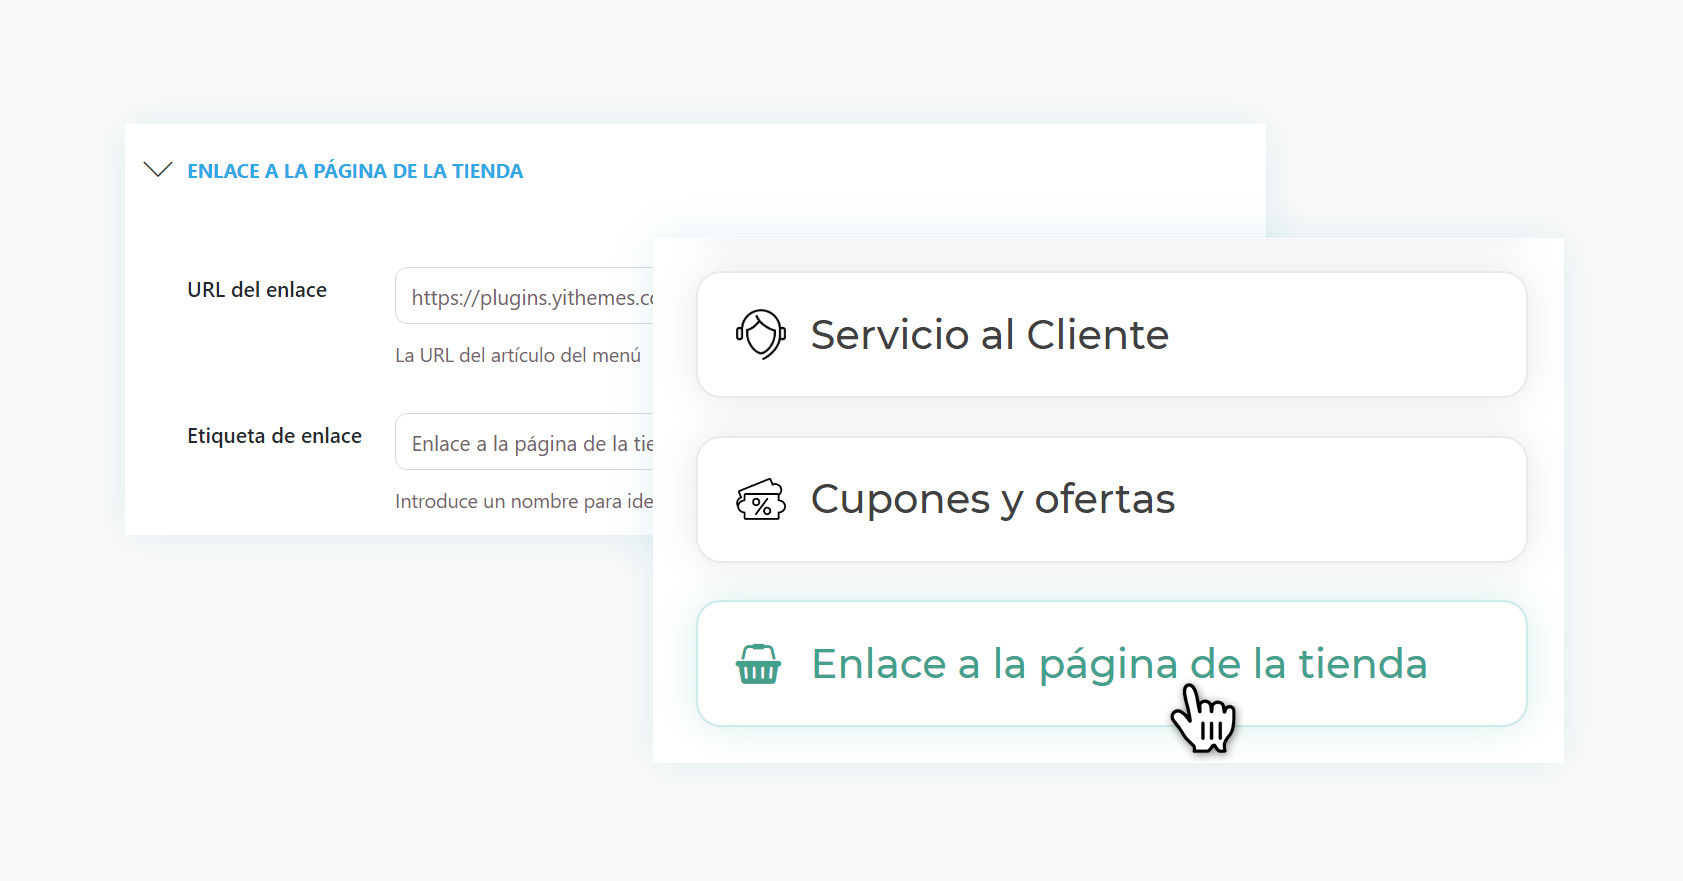Image resolution: width=1683 pixels, height=881 pixels.
Task: Open green 'Enlace a la página de la tienda' link
Action: tap(1118, 664)
